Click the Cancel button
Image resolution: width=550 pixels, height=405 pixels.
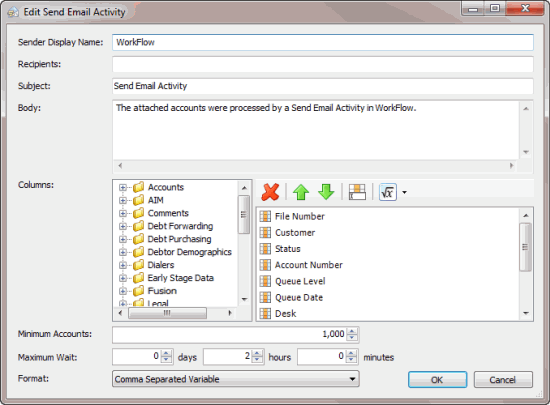click(x=503, y=380)
